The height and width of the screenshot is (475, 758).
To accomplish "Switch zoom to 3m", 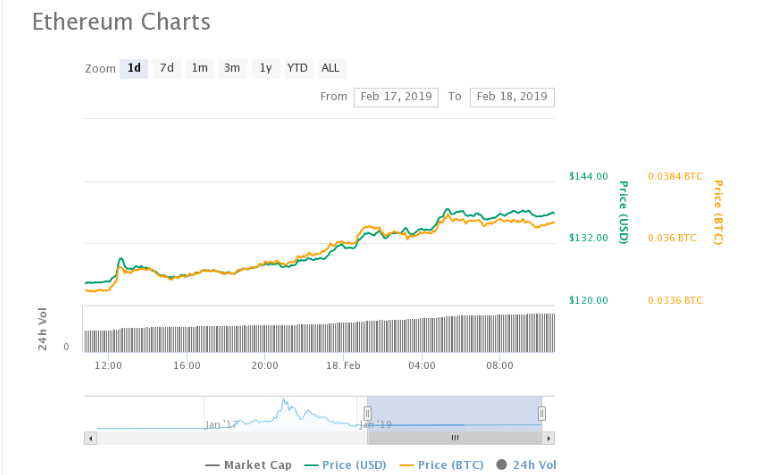I will pyautogui.click(x=232, y=68).
